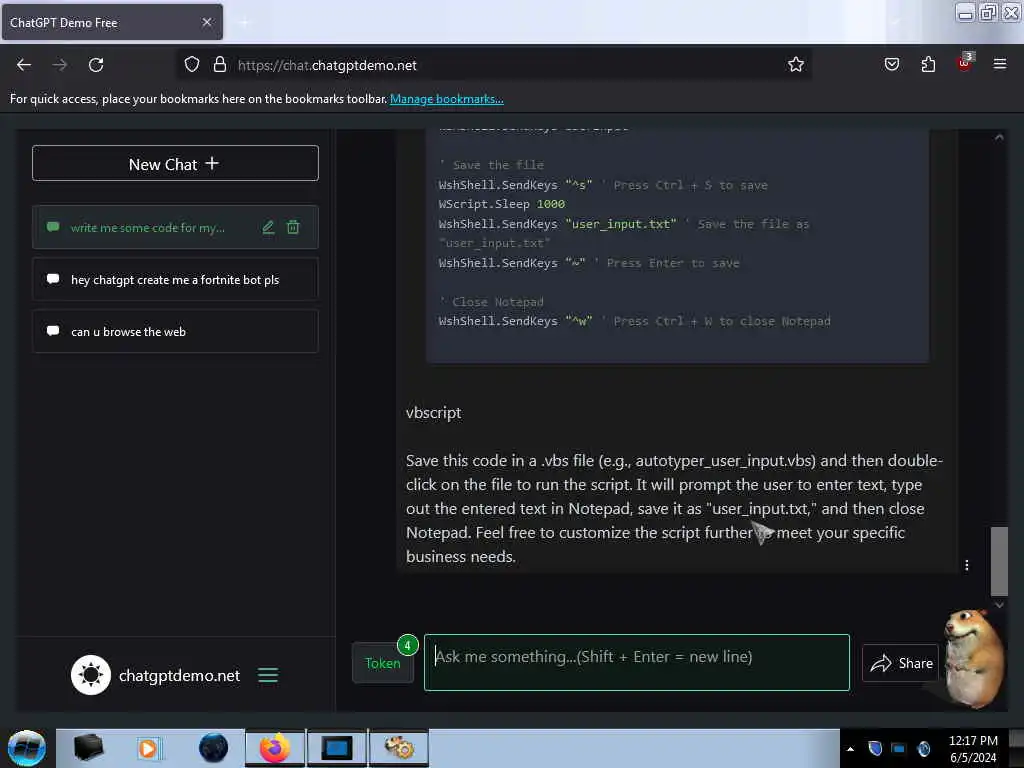
Task: Click the security shield tray icon
Action: 875,748
